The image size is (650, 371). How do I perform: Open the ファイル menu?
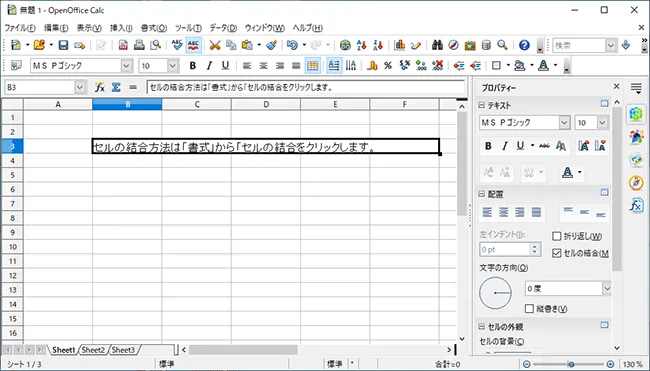20,28
